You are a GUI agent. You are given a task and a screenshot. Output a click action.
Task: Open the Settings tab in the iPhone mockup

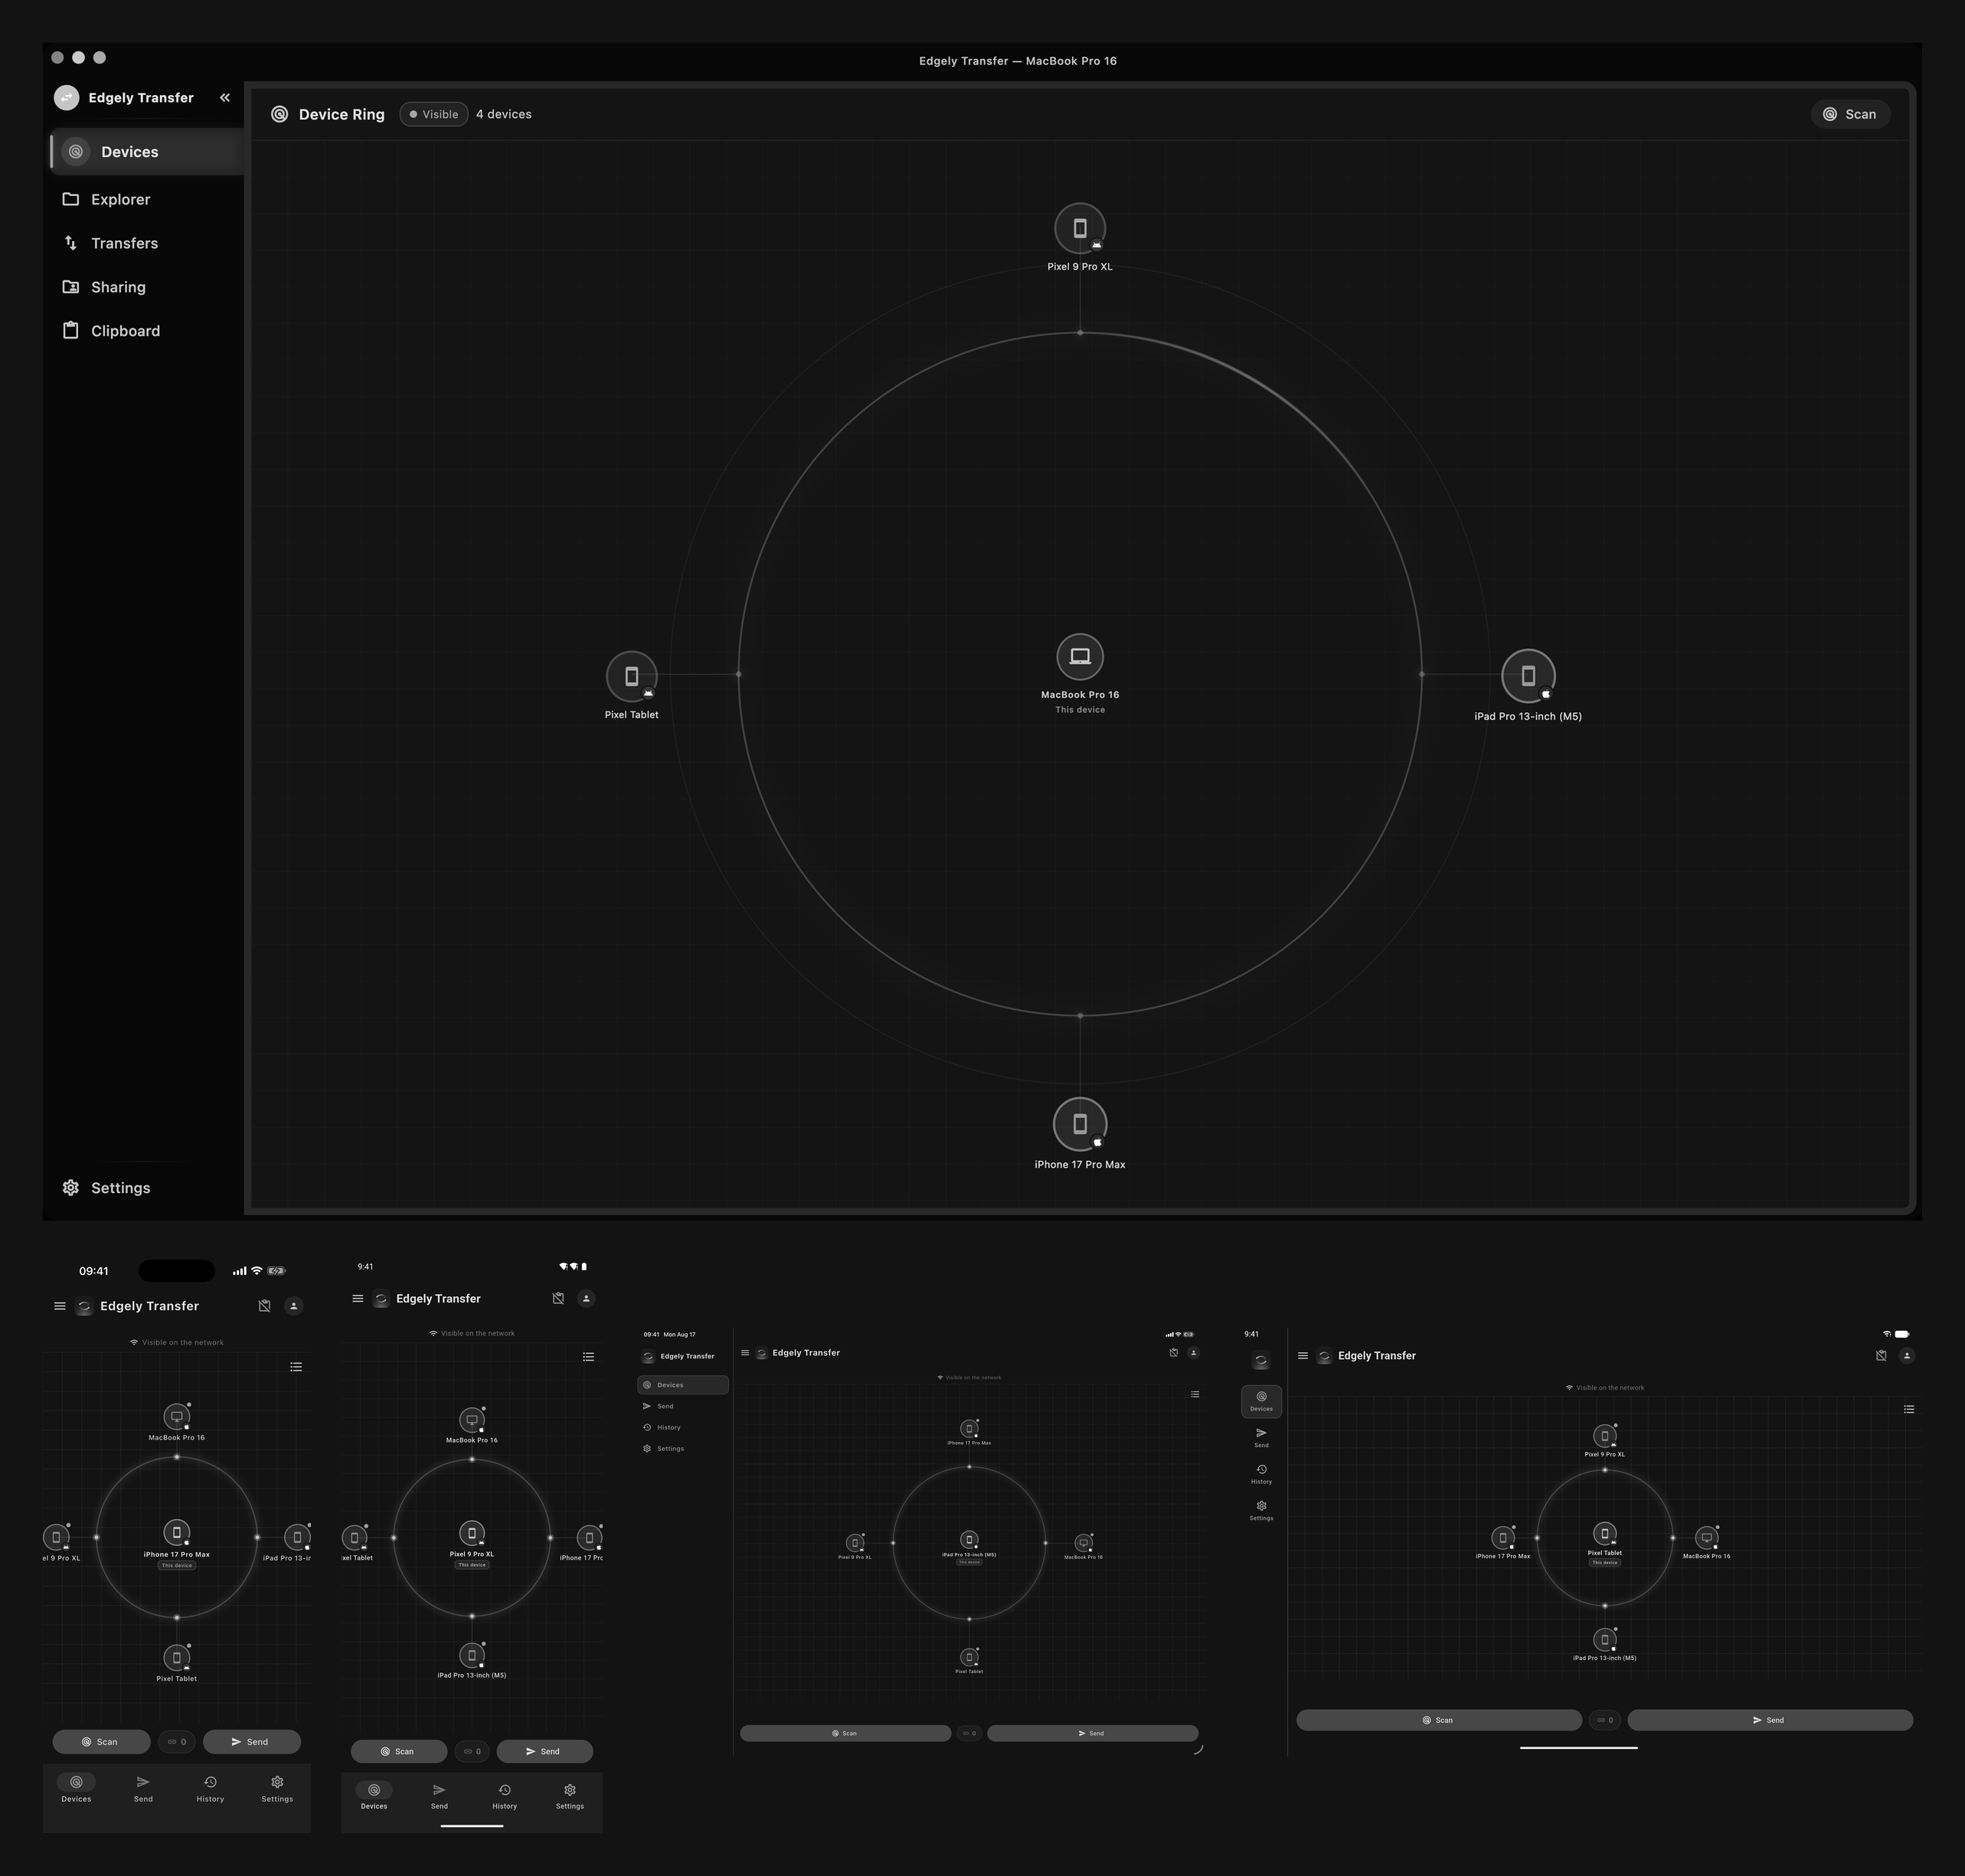pyautogui.click(x=277, y=1789)
